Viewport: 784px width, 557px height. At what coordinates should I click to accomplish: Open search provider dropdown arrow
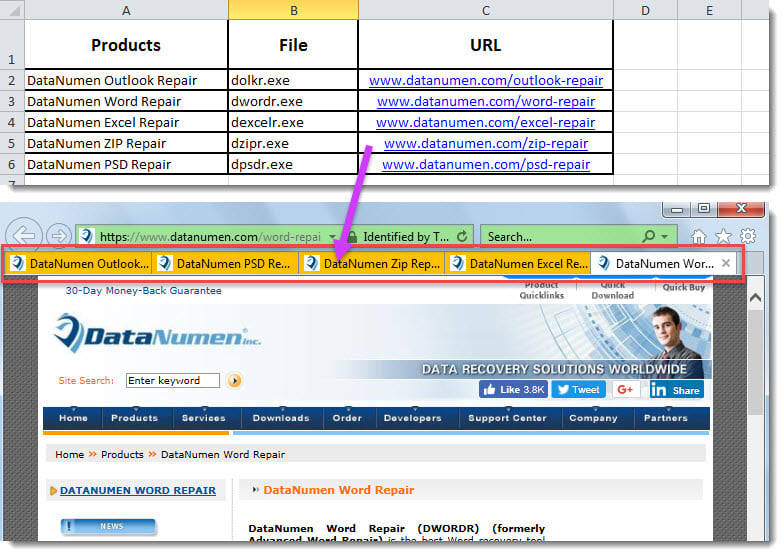pos(665,236)
